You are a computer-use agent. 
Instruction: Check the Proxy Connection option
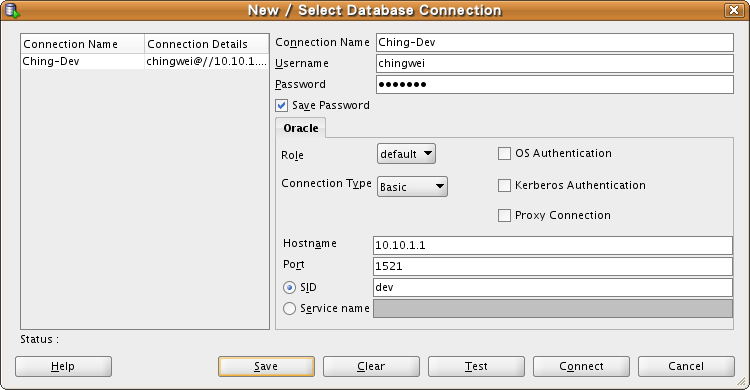[504, 215]
